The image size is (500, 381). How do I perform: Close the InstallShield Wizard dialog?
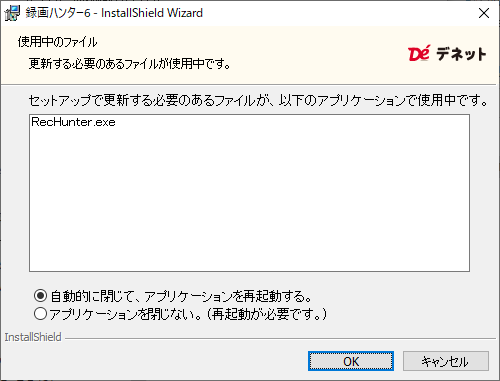(x=484, y=13)
